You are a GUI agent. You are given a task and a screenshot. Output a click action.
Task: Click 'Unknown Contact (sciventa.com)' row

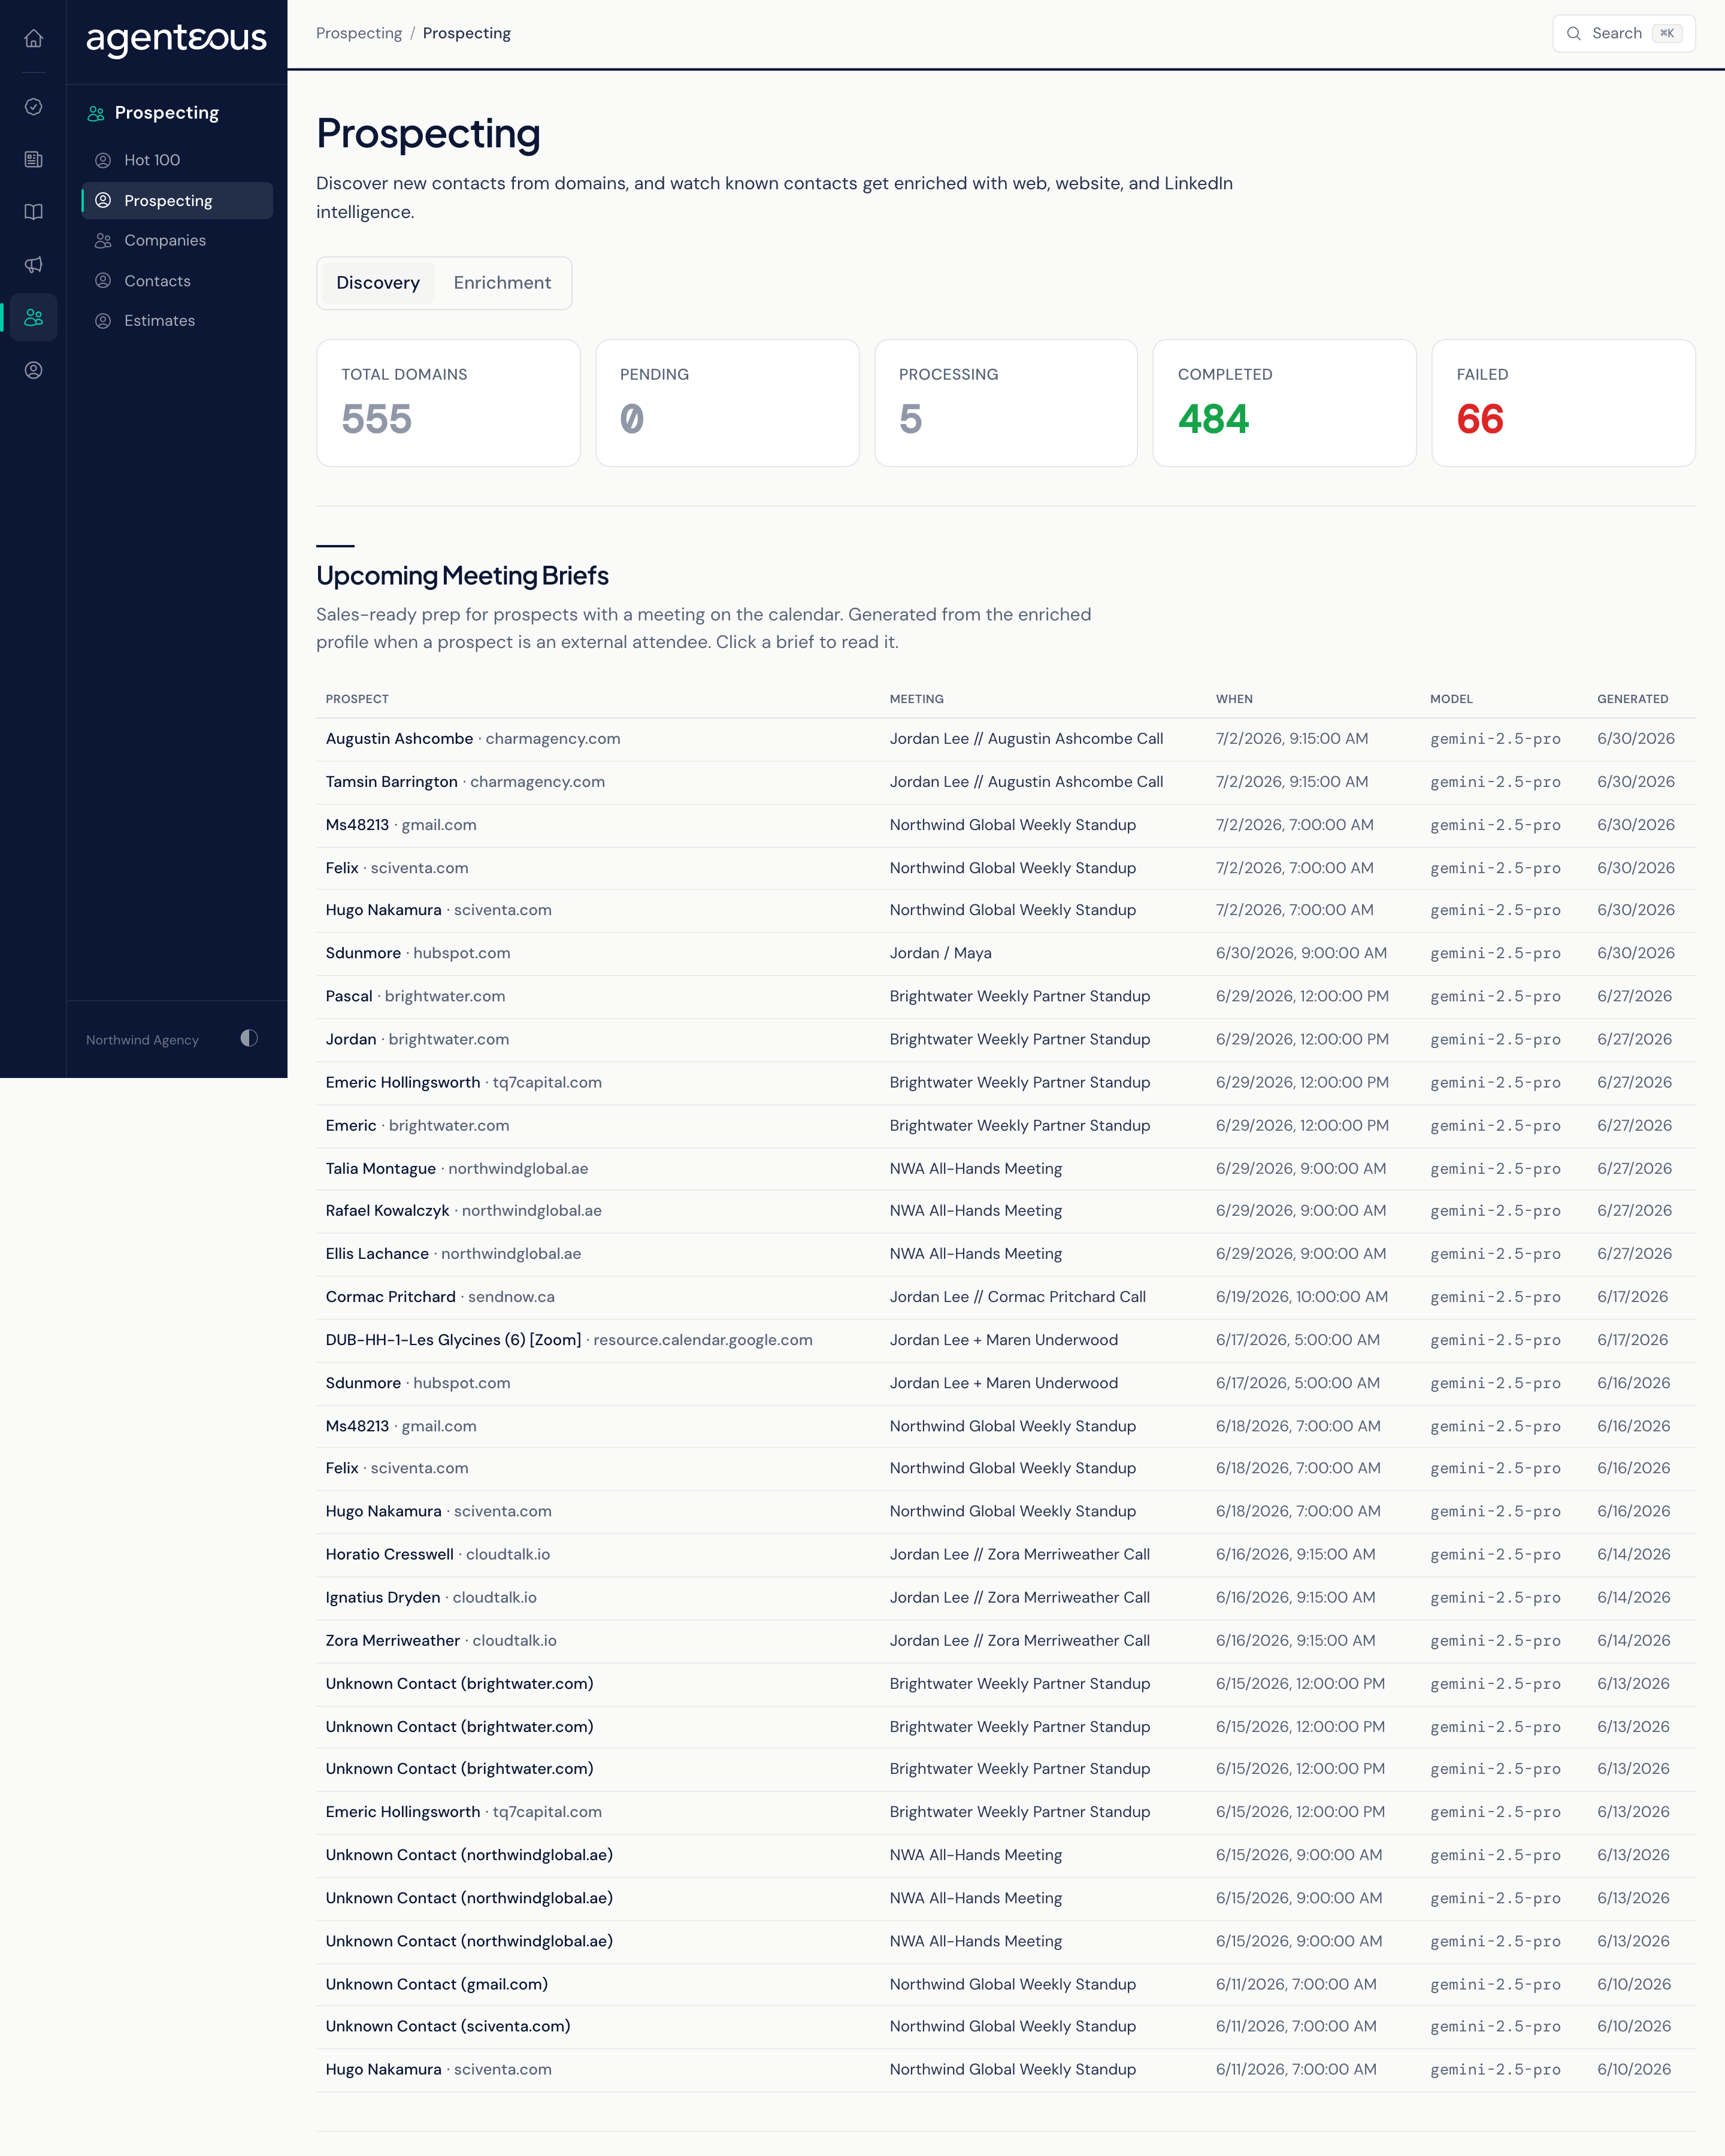click(1006, 2027)
